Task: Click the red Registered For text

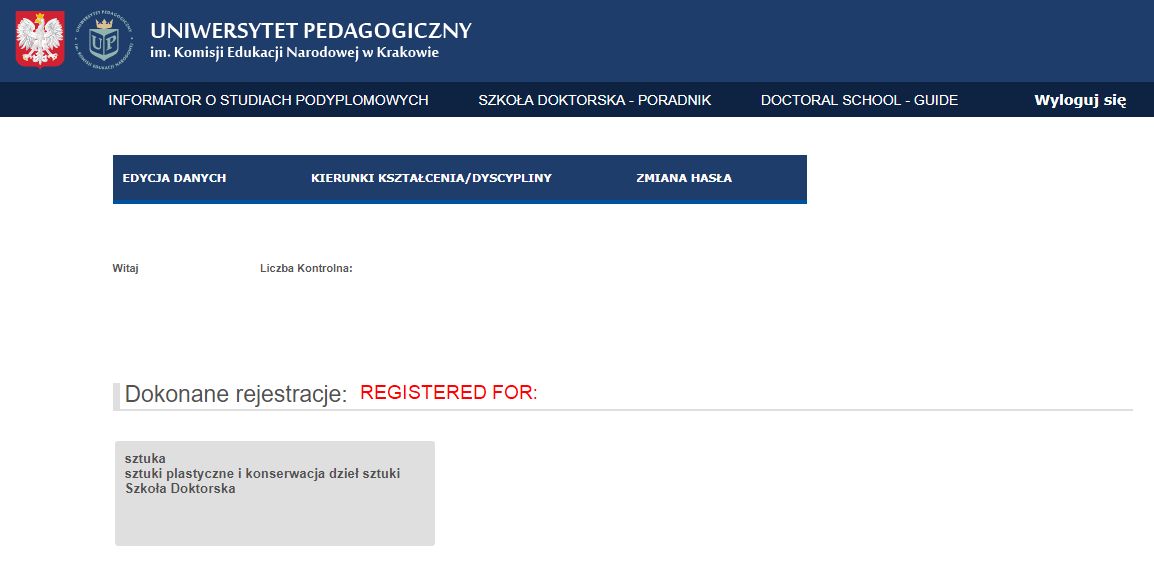Action: click(x=448, y=393)
